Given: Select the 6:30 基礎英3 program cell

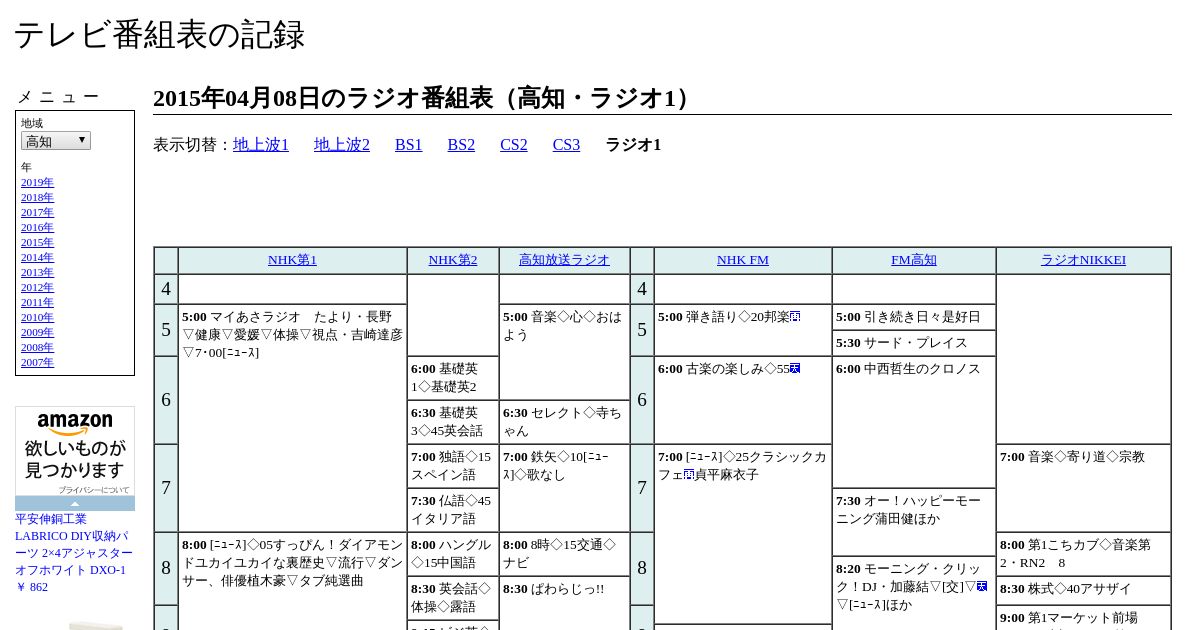Looking at the screenshot, I should (x=453, y=422).
